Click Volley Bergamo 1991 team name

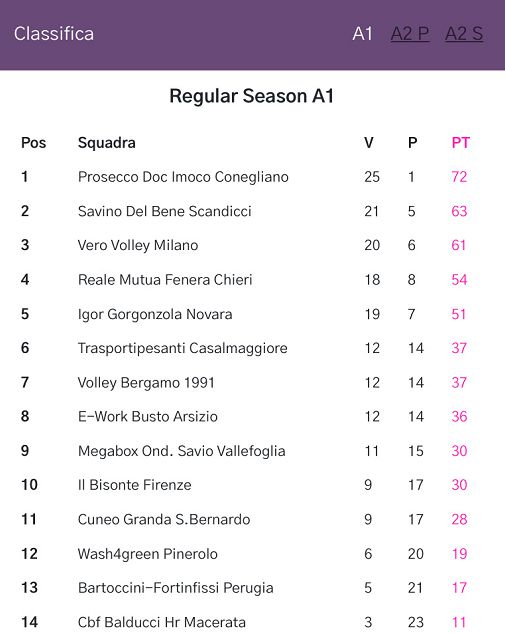pos(146,383)
